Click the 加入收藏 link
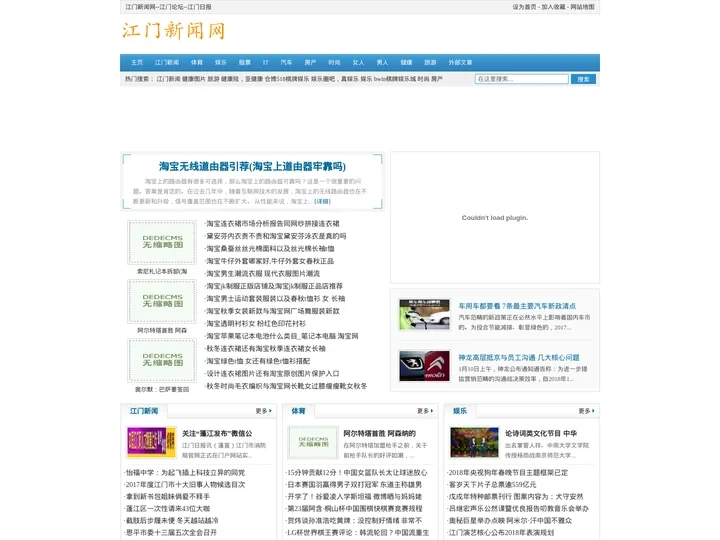Screen dimensions: 720x540 (x=553, y=7)
